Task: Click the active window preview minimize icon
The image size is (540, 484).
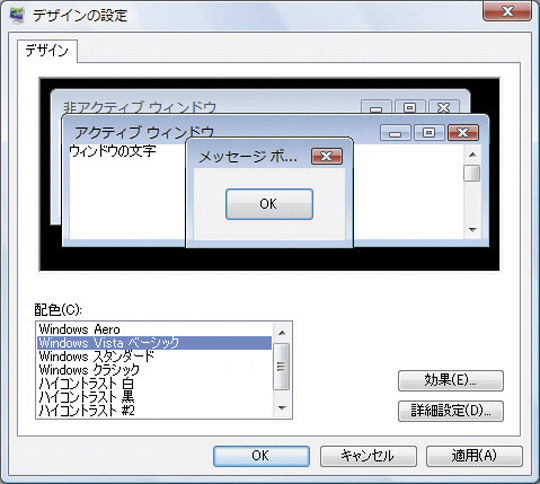Action: (x=395, y=133)
